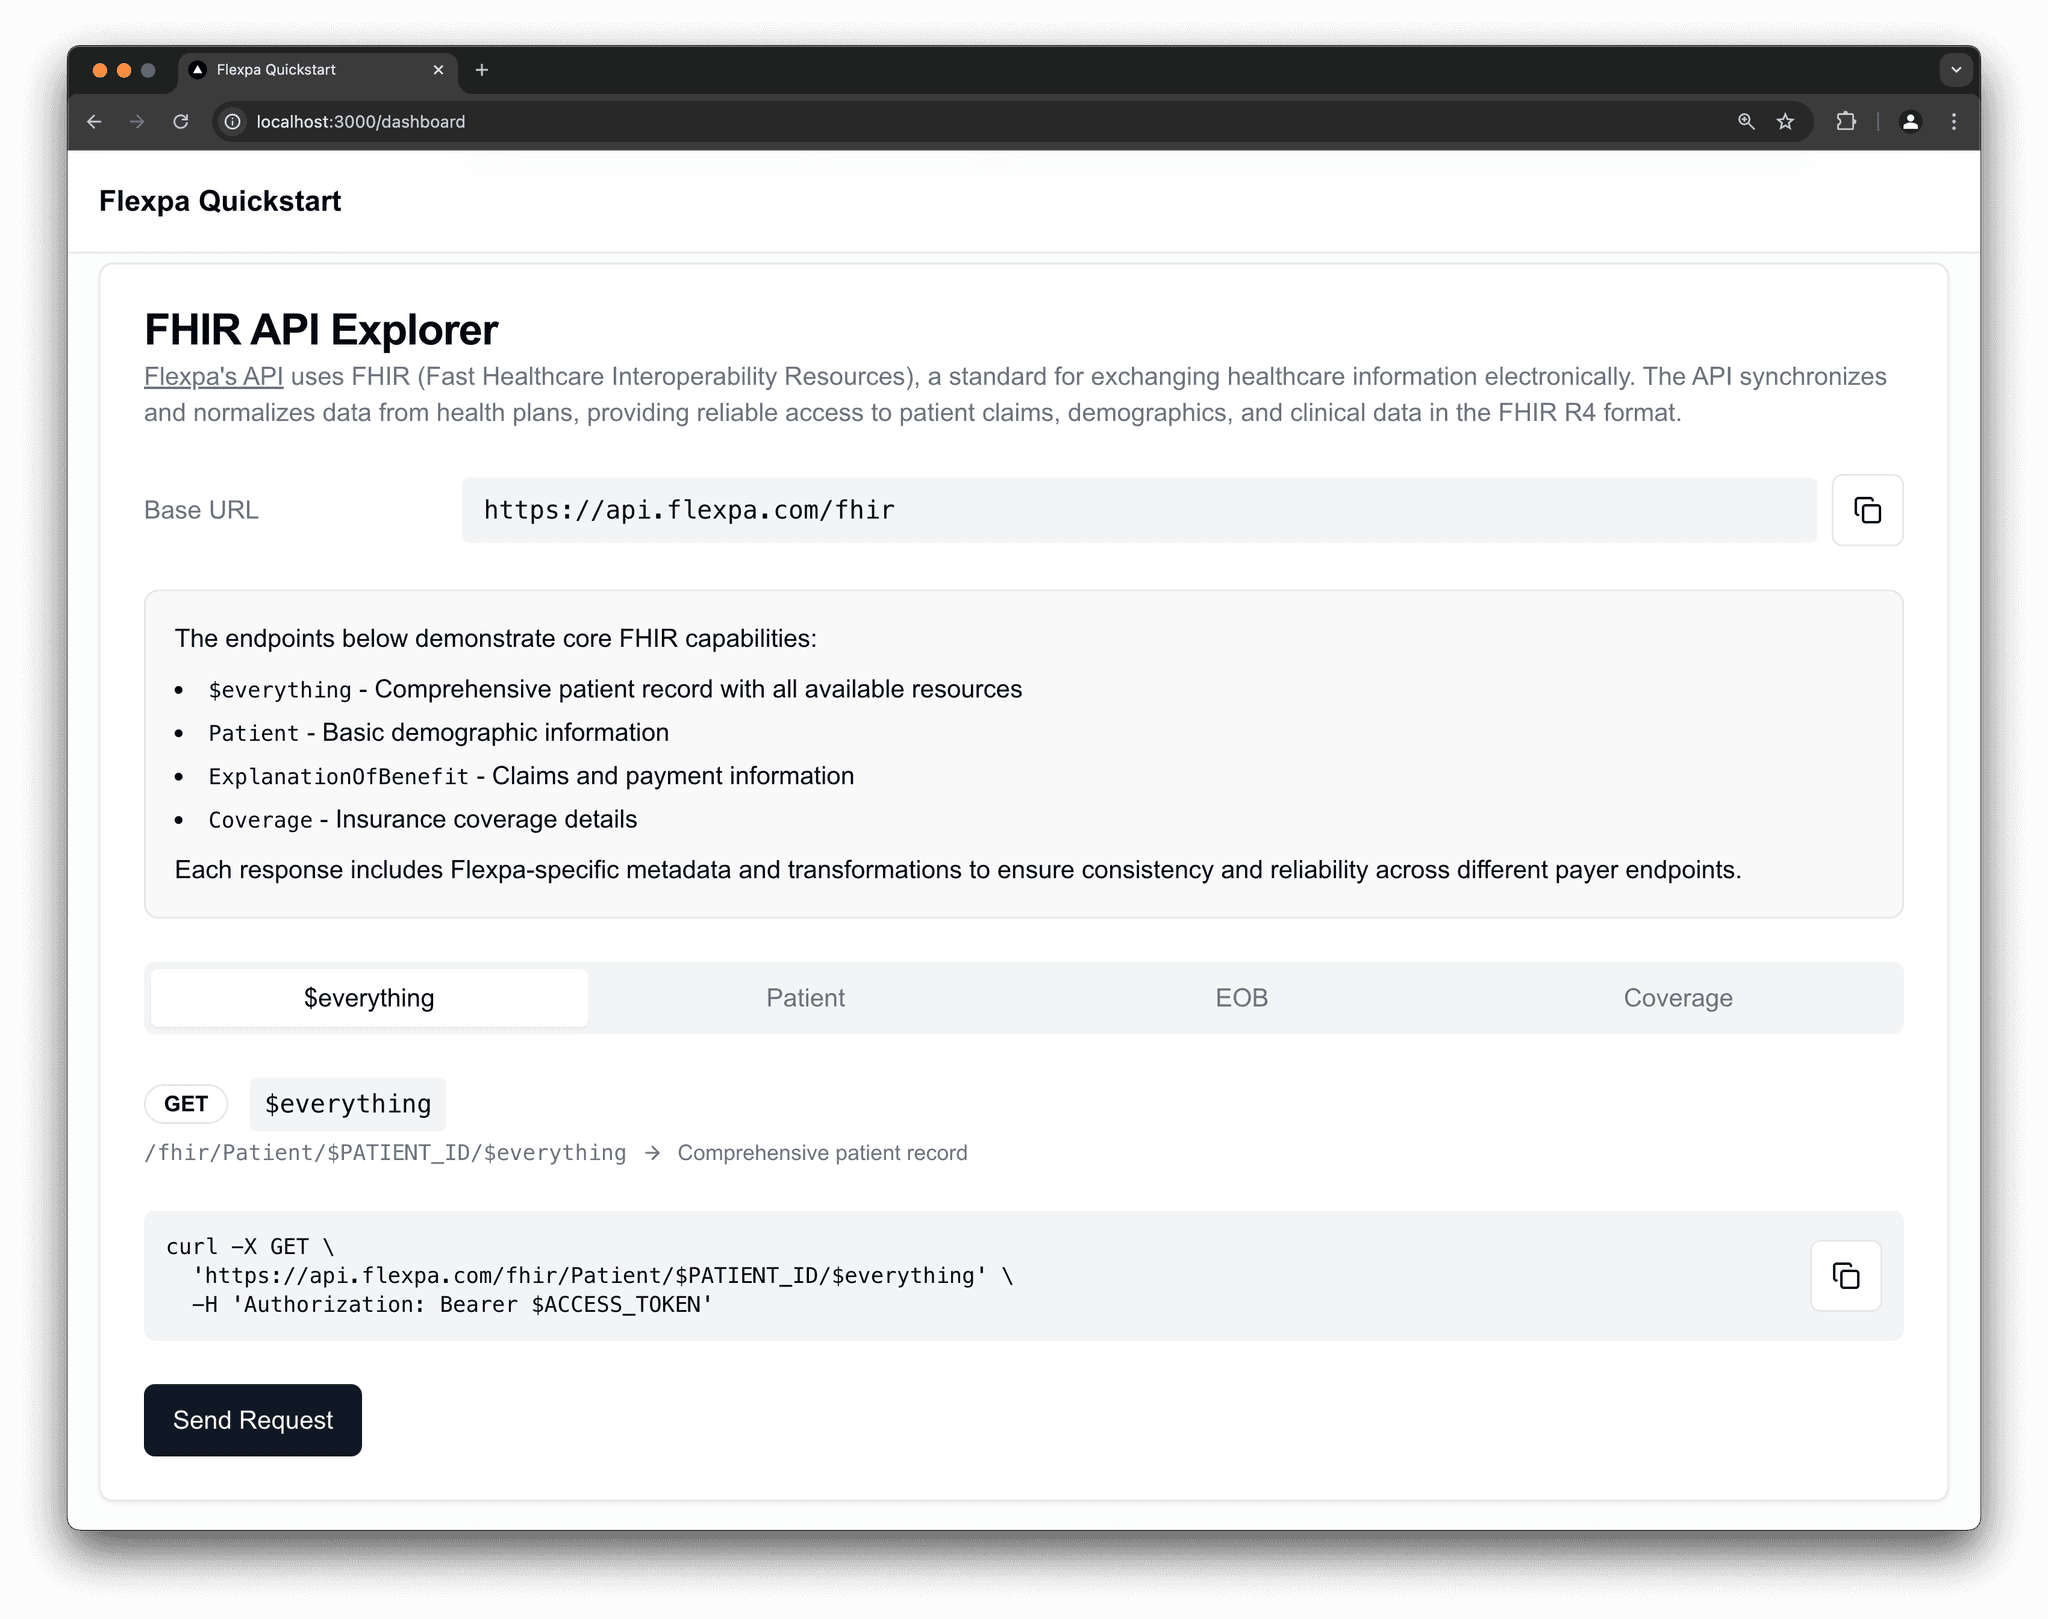The width and height of the screenshot is (2048, 1619).
Task: Close the Flexpa Quickstart browser tab
Action: [x=438, y=70]
